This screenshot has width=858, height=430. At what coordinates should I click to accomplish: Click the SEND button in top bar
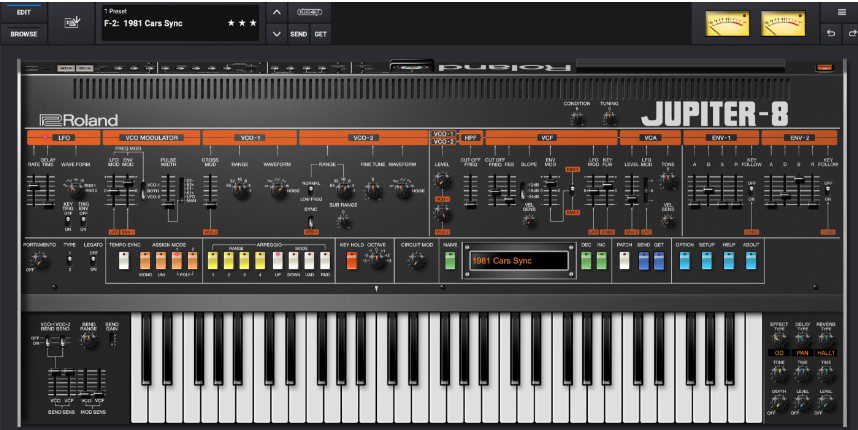298,34
